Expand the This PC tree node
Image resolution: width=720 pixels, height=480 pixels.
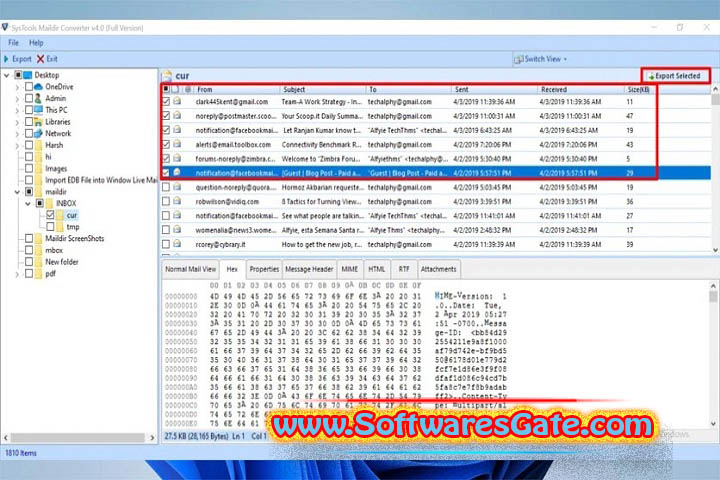point(17,110)
